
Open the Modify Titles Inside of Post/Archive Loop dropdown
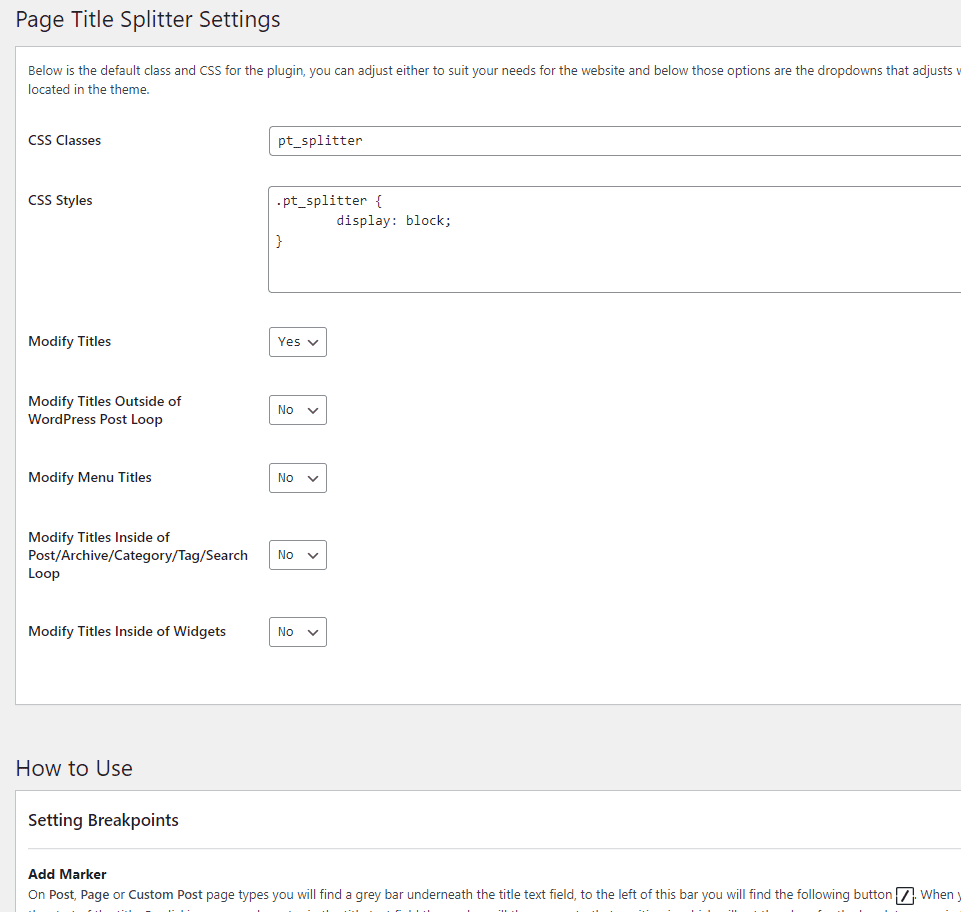click(x=297, y=554)
